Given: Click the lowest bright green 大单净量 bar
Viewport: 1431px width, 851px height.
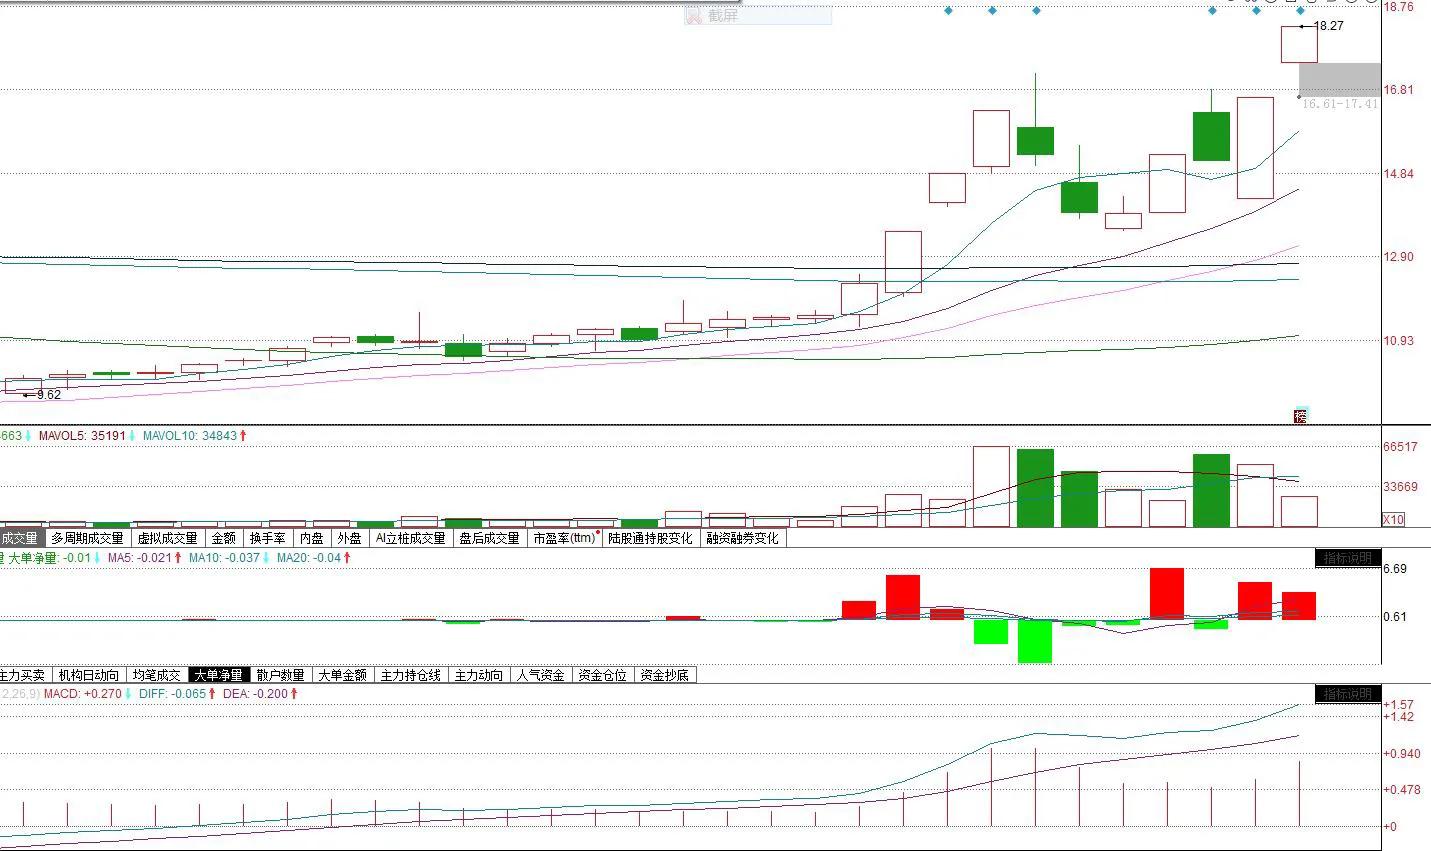Looking at the screenshot, I should [x=1035, y=641].
